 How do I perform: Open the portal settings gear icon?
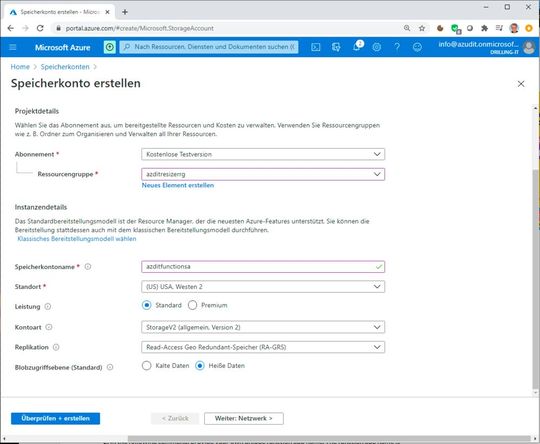[377, 47]
